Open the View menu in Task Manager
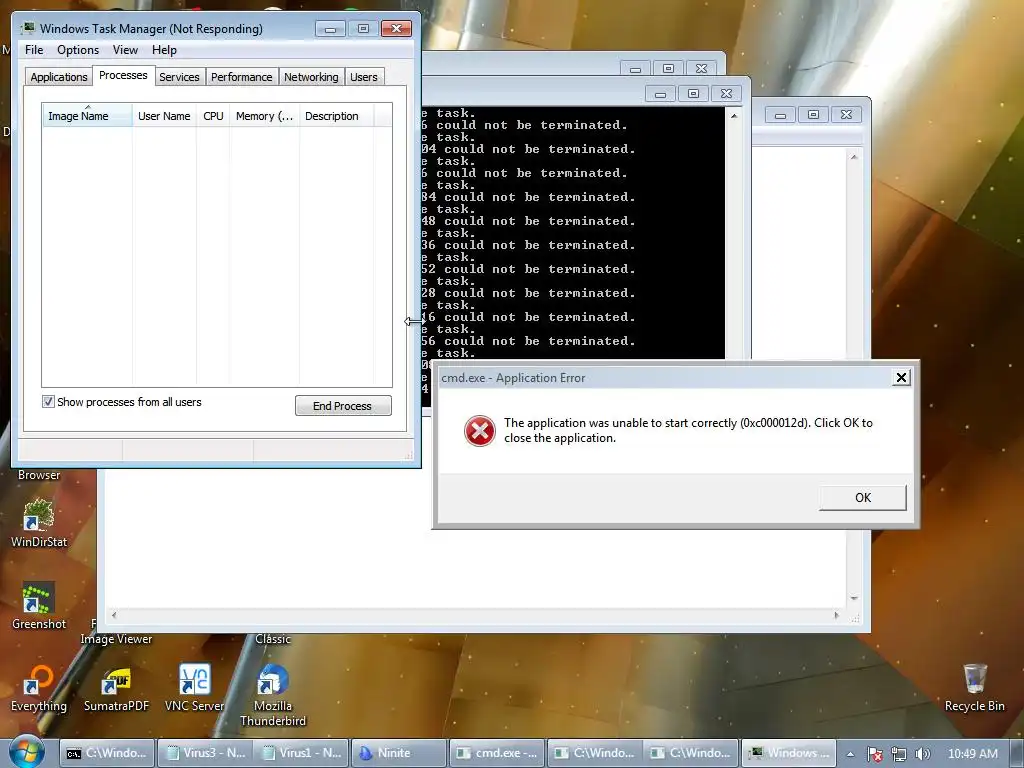 click(x=125, y=50)
